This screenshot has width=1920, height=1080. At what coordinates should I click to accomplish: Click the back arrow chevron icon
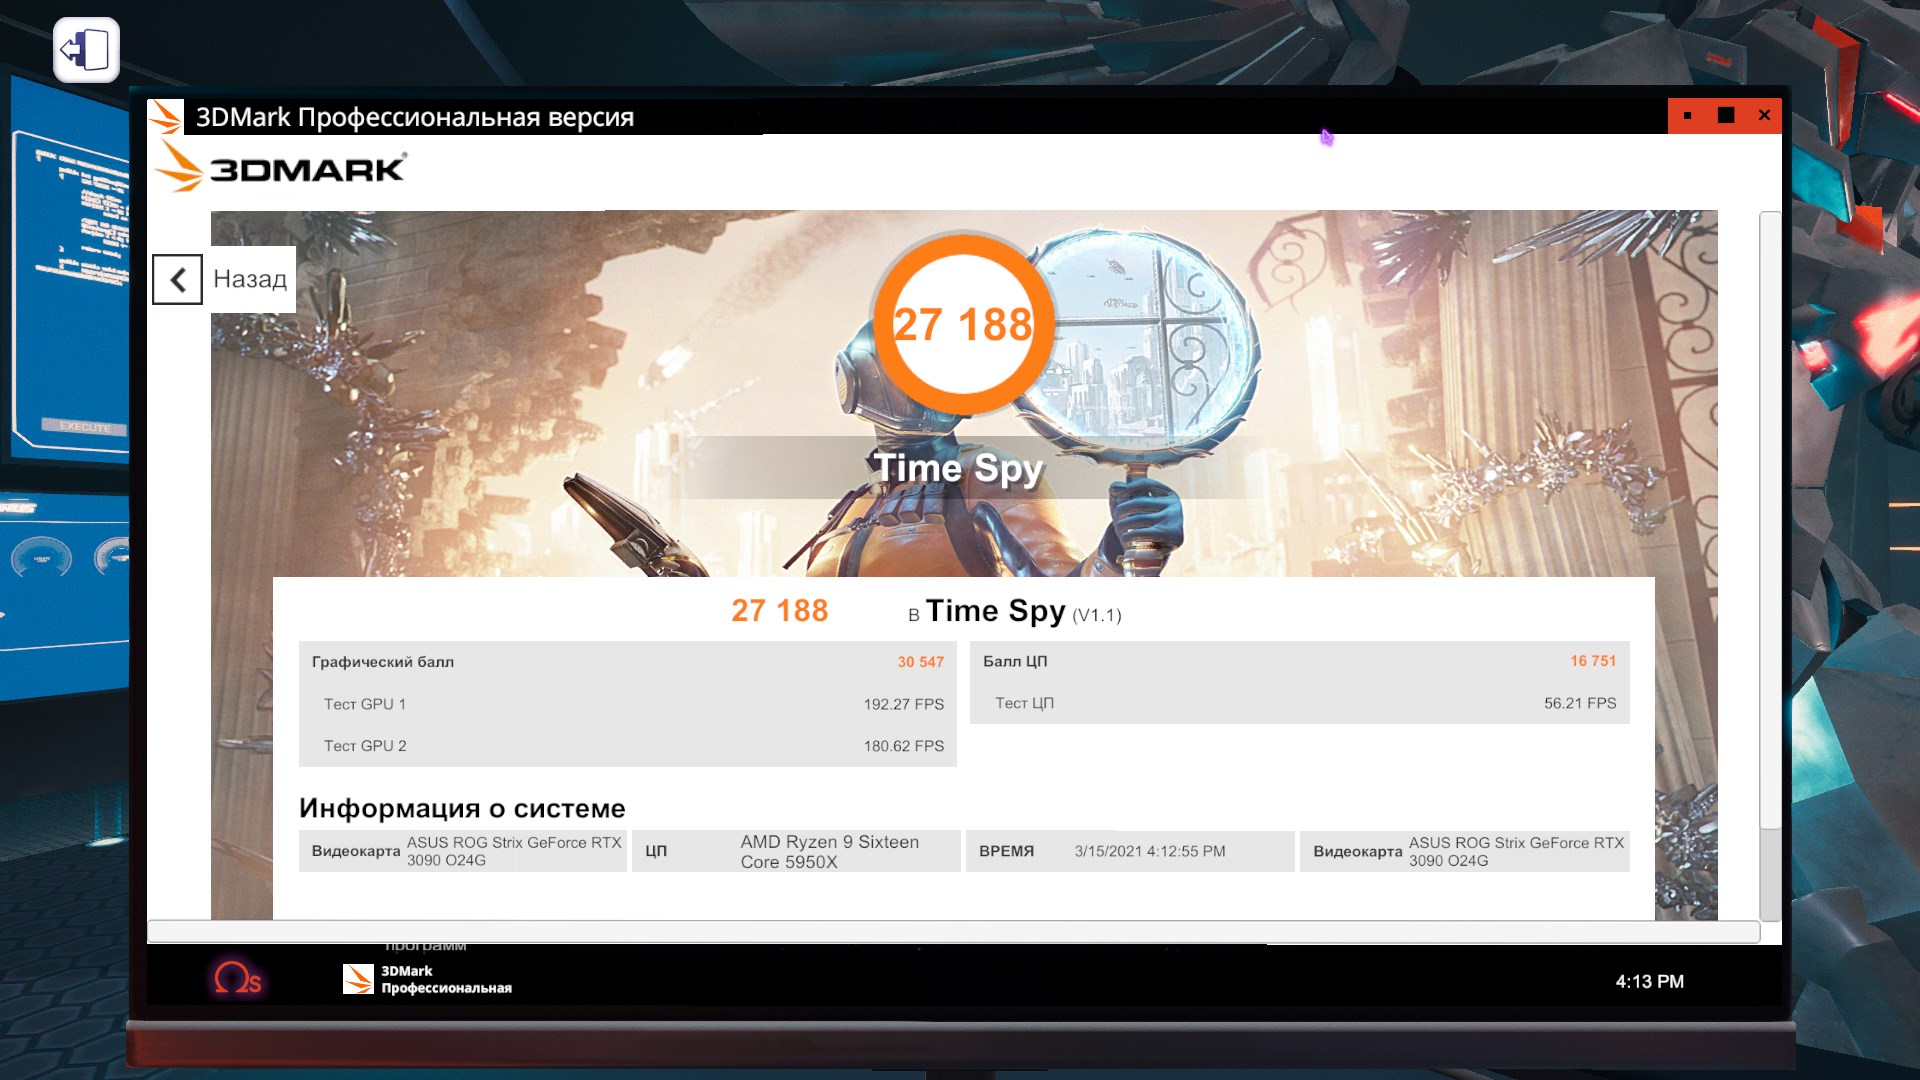click(x=178, y=279)
